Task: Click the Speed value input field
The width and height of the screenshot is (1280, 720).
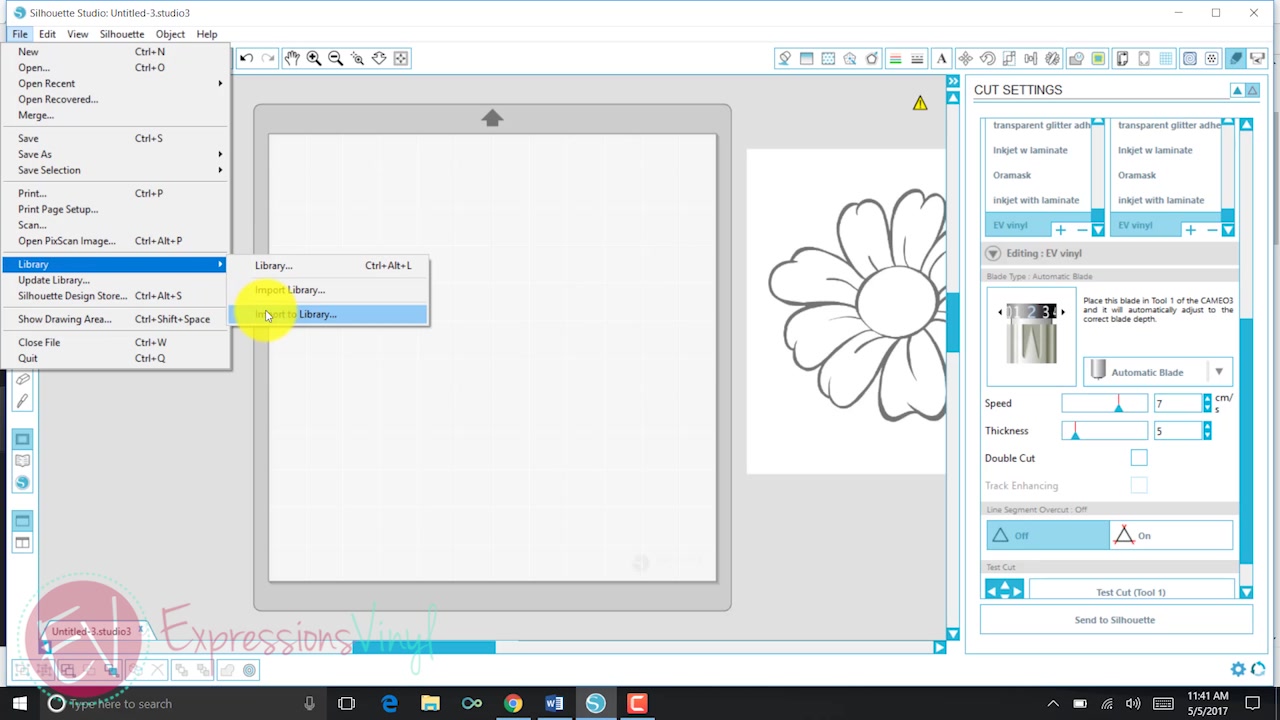Action: [1177, 403]
